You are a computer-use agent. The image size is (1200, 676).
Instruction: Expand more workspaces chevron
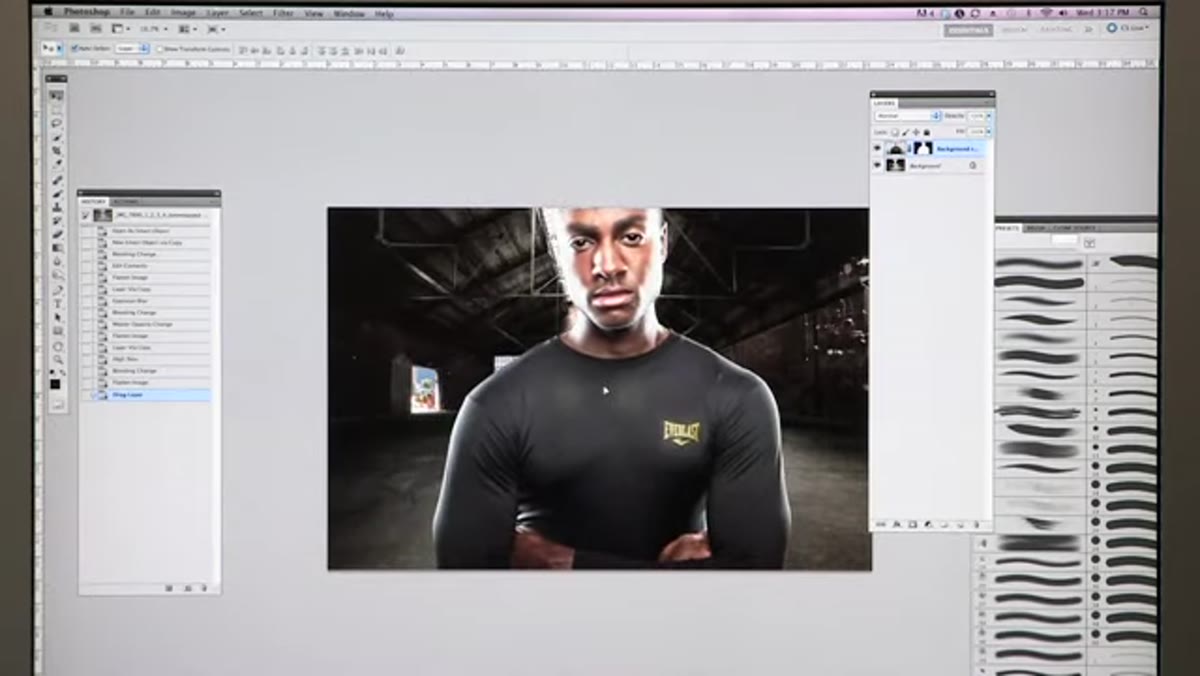[1088, 30]
